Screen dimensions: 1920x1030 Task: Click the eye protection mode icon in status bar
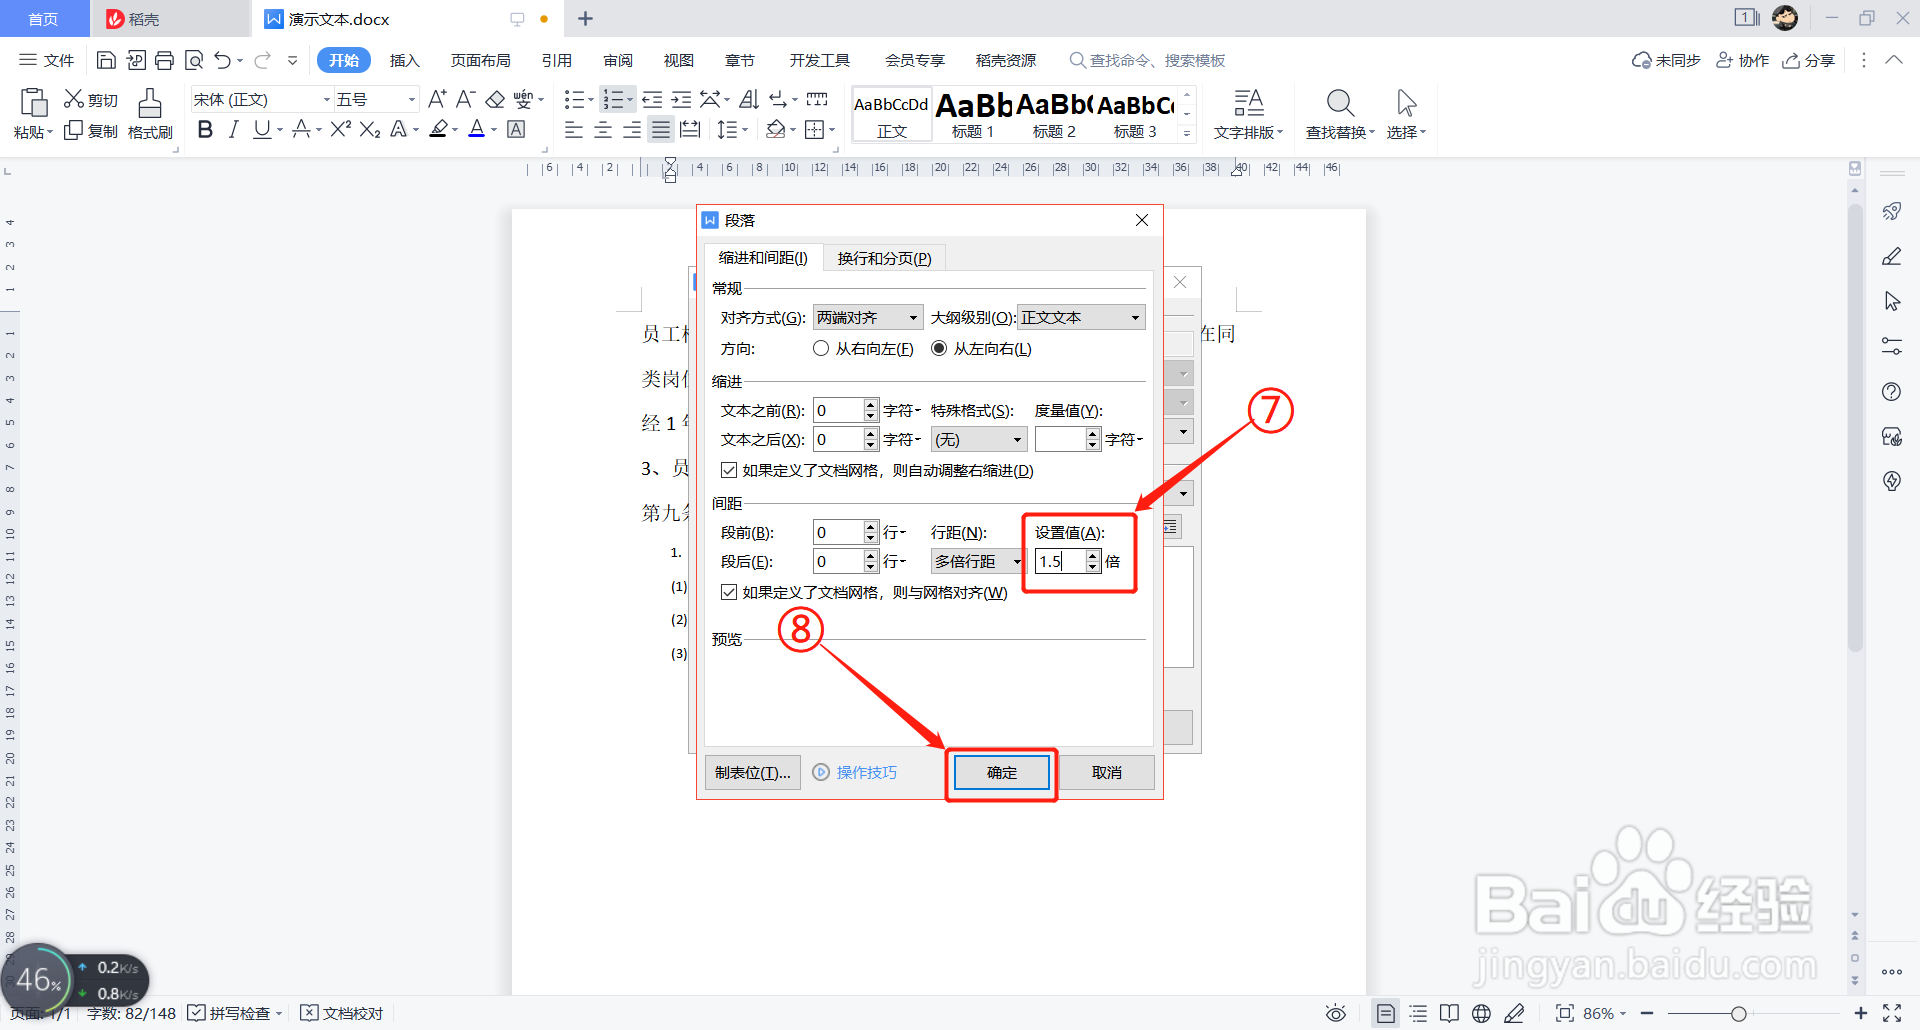(x=1335, y=1013)
